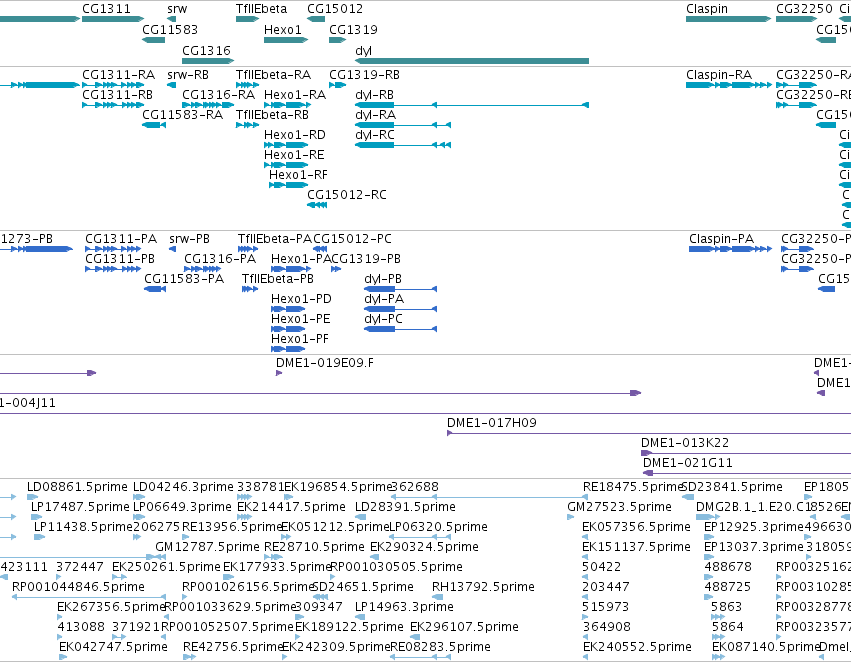Click the CG11583-PA protein label
Image resolution: width=851 pixels, height=662 pixels.
pyautogui.click(x=184, y=278)
